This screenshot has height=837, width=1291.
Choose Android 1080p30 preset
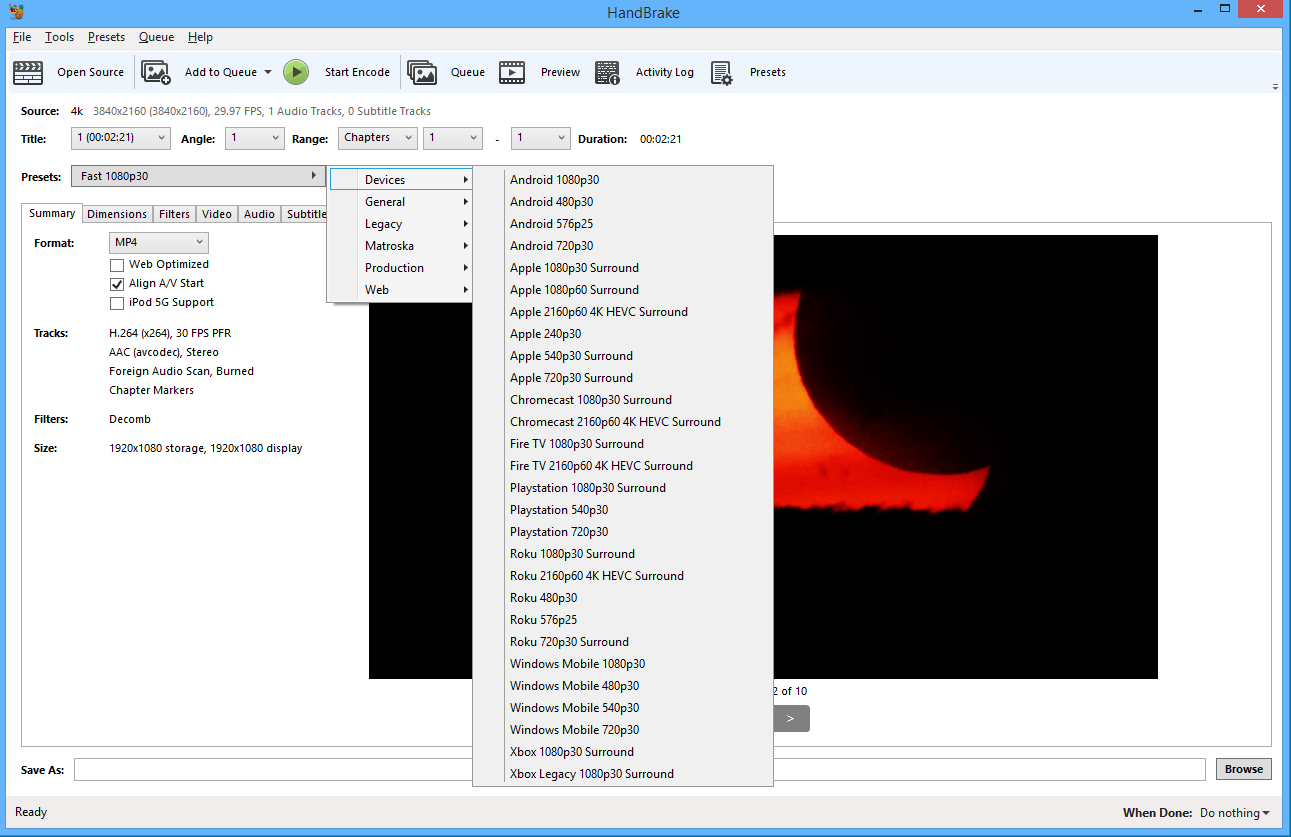pos(622,180)
